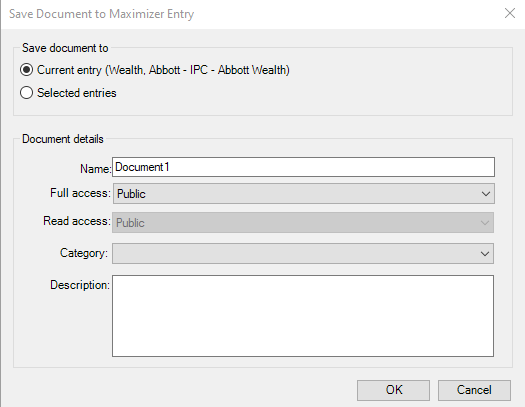Choose the Selected entries radio option
Image resolution: width=525 pixels, height=407 pixels.
point(26,93)
